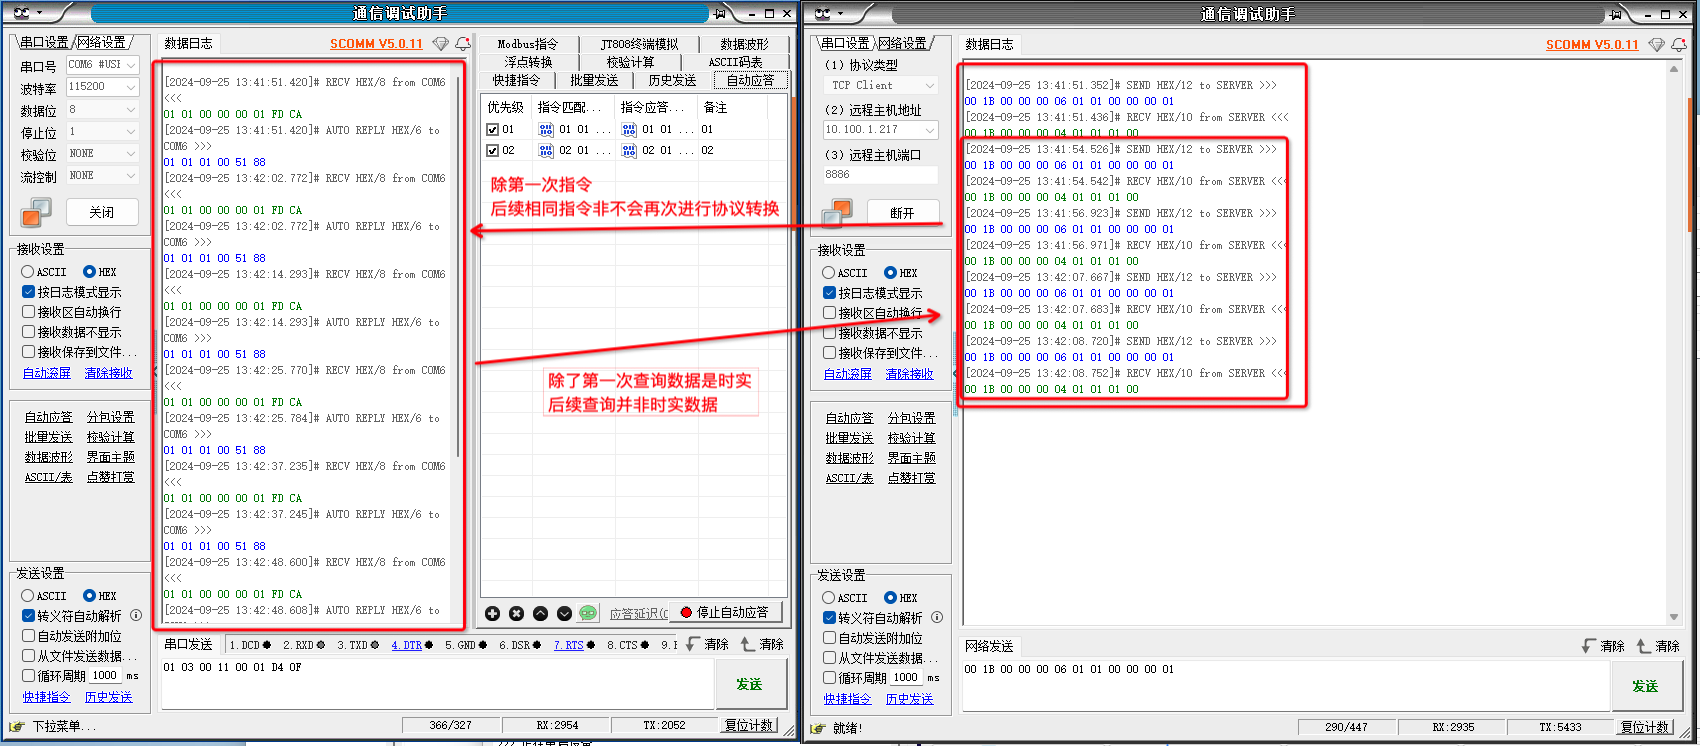Viewport: 1700px width, 746px height.
Task: Click the info icon beside 转义符自动解析 in left window
Action: 136,616
